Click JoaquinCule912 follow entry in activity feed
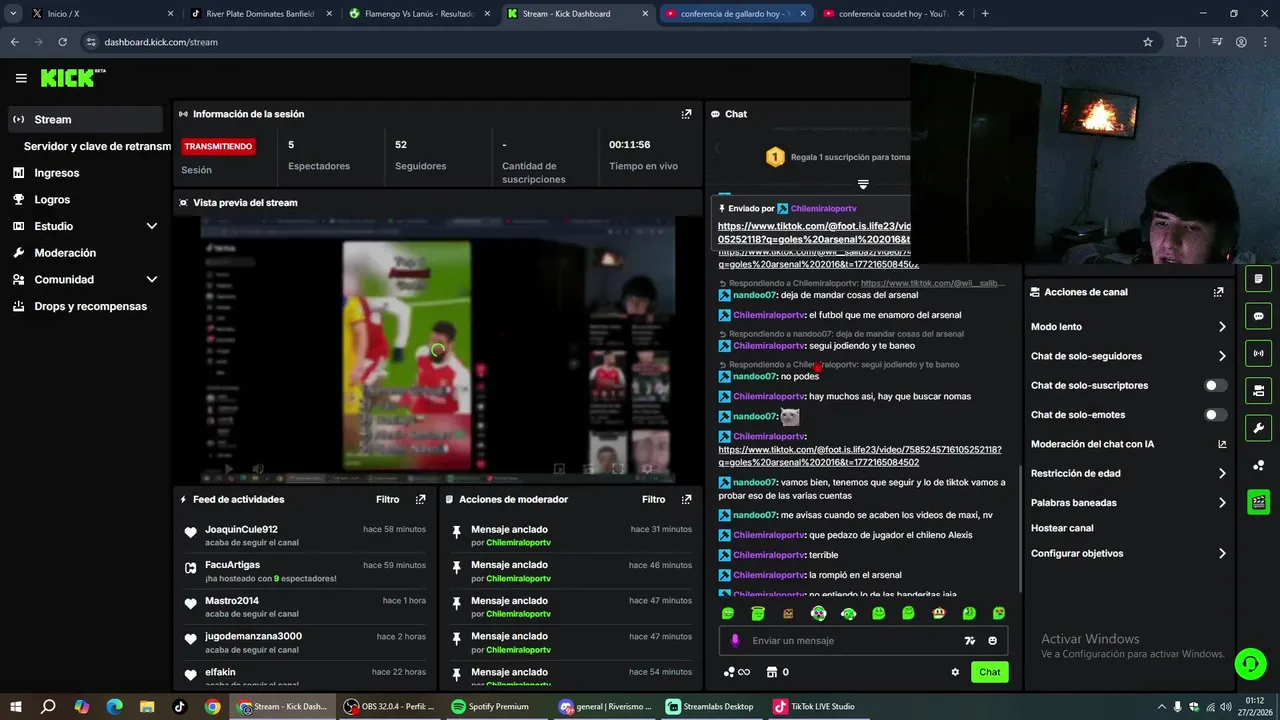 [305, 535]
